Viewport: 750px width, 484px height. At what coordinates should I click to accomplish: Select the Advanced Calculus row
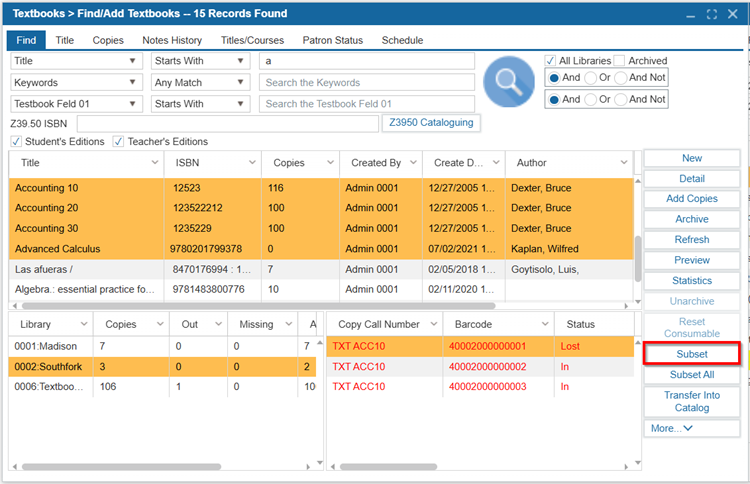pos(321,249)
